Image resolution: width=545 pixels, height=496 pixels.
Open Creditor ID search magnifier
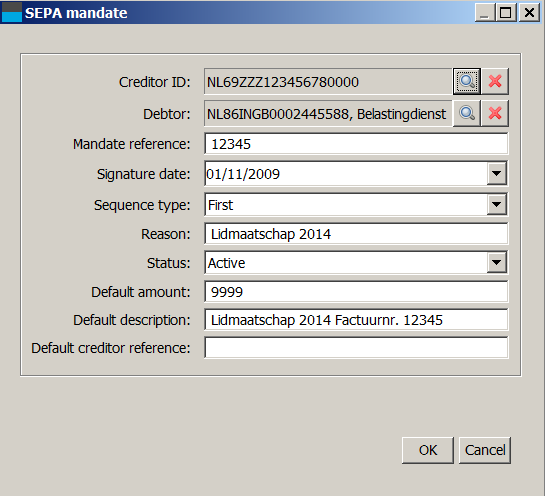click(x=467, y=81)
